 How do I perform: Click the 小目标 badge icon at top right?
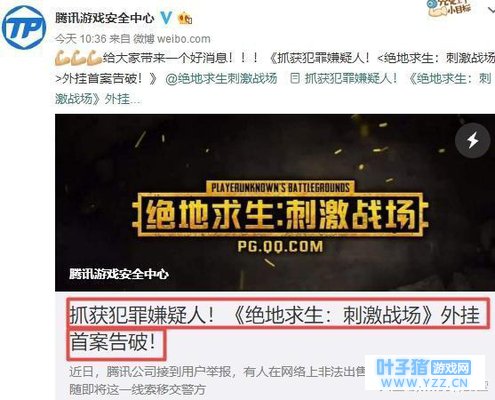(x=450, y=8)
